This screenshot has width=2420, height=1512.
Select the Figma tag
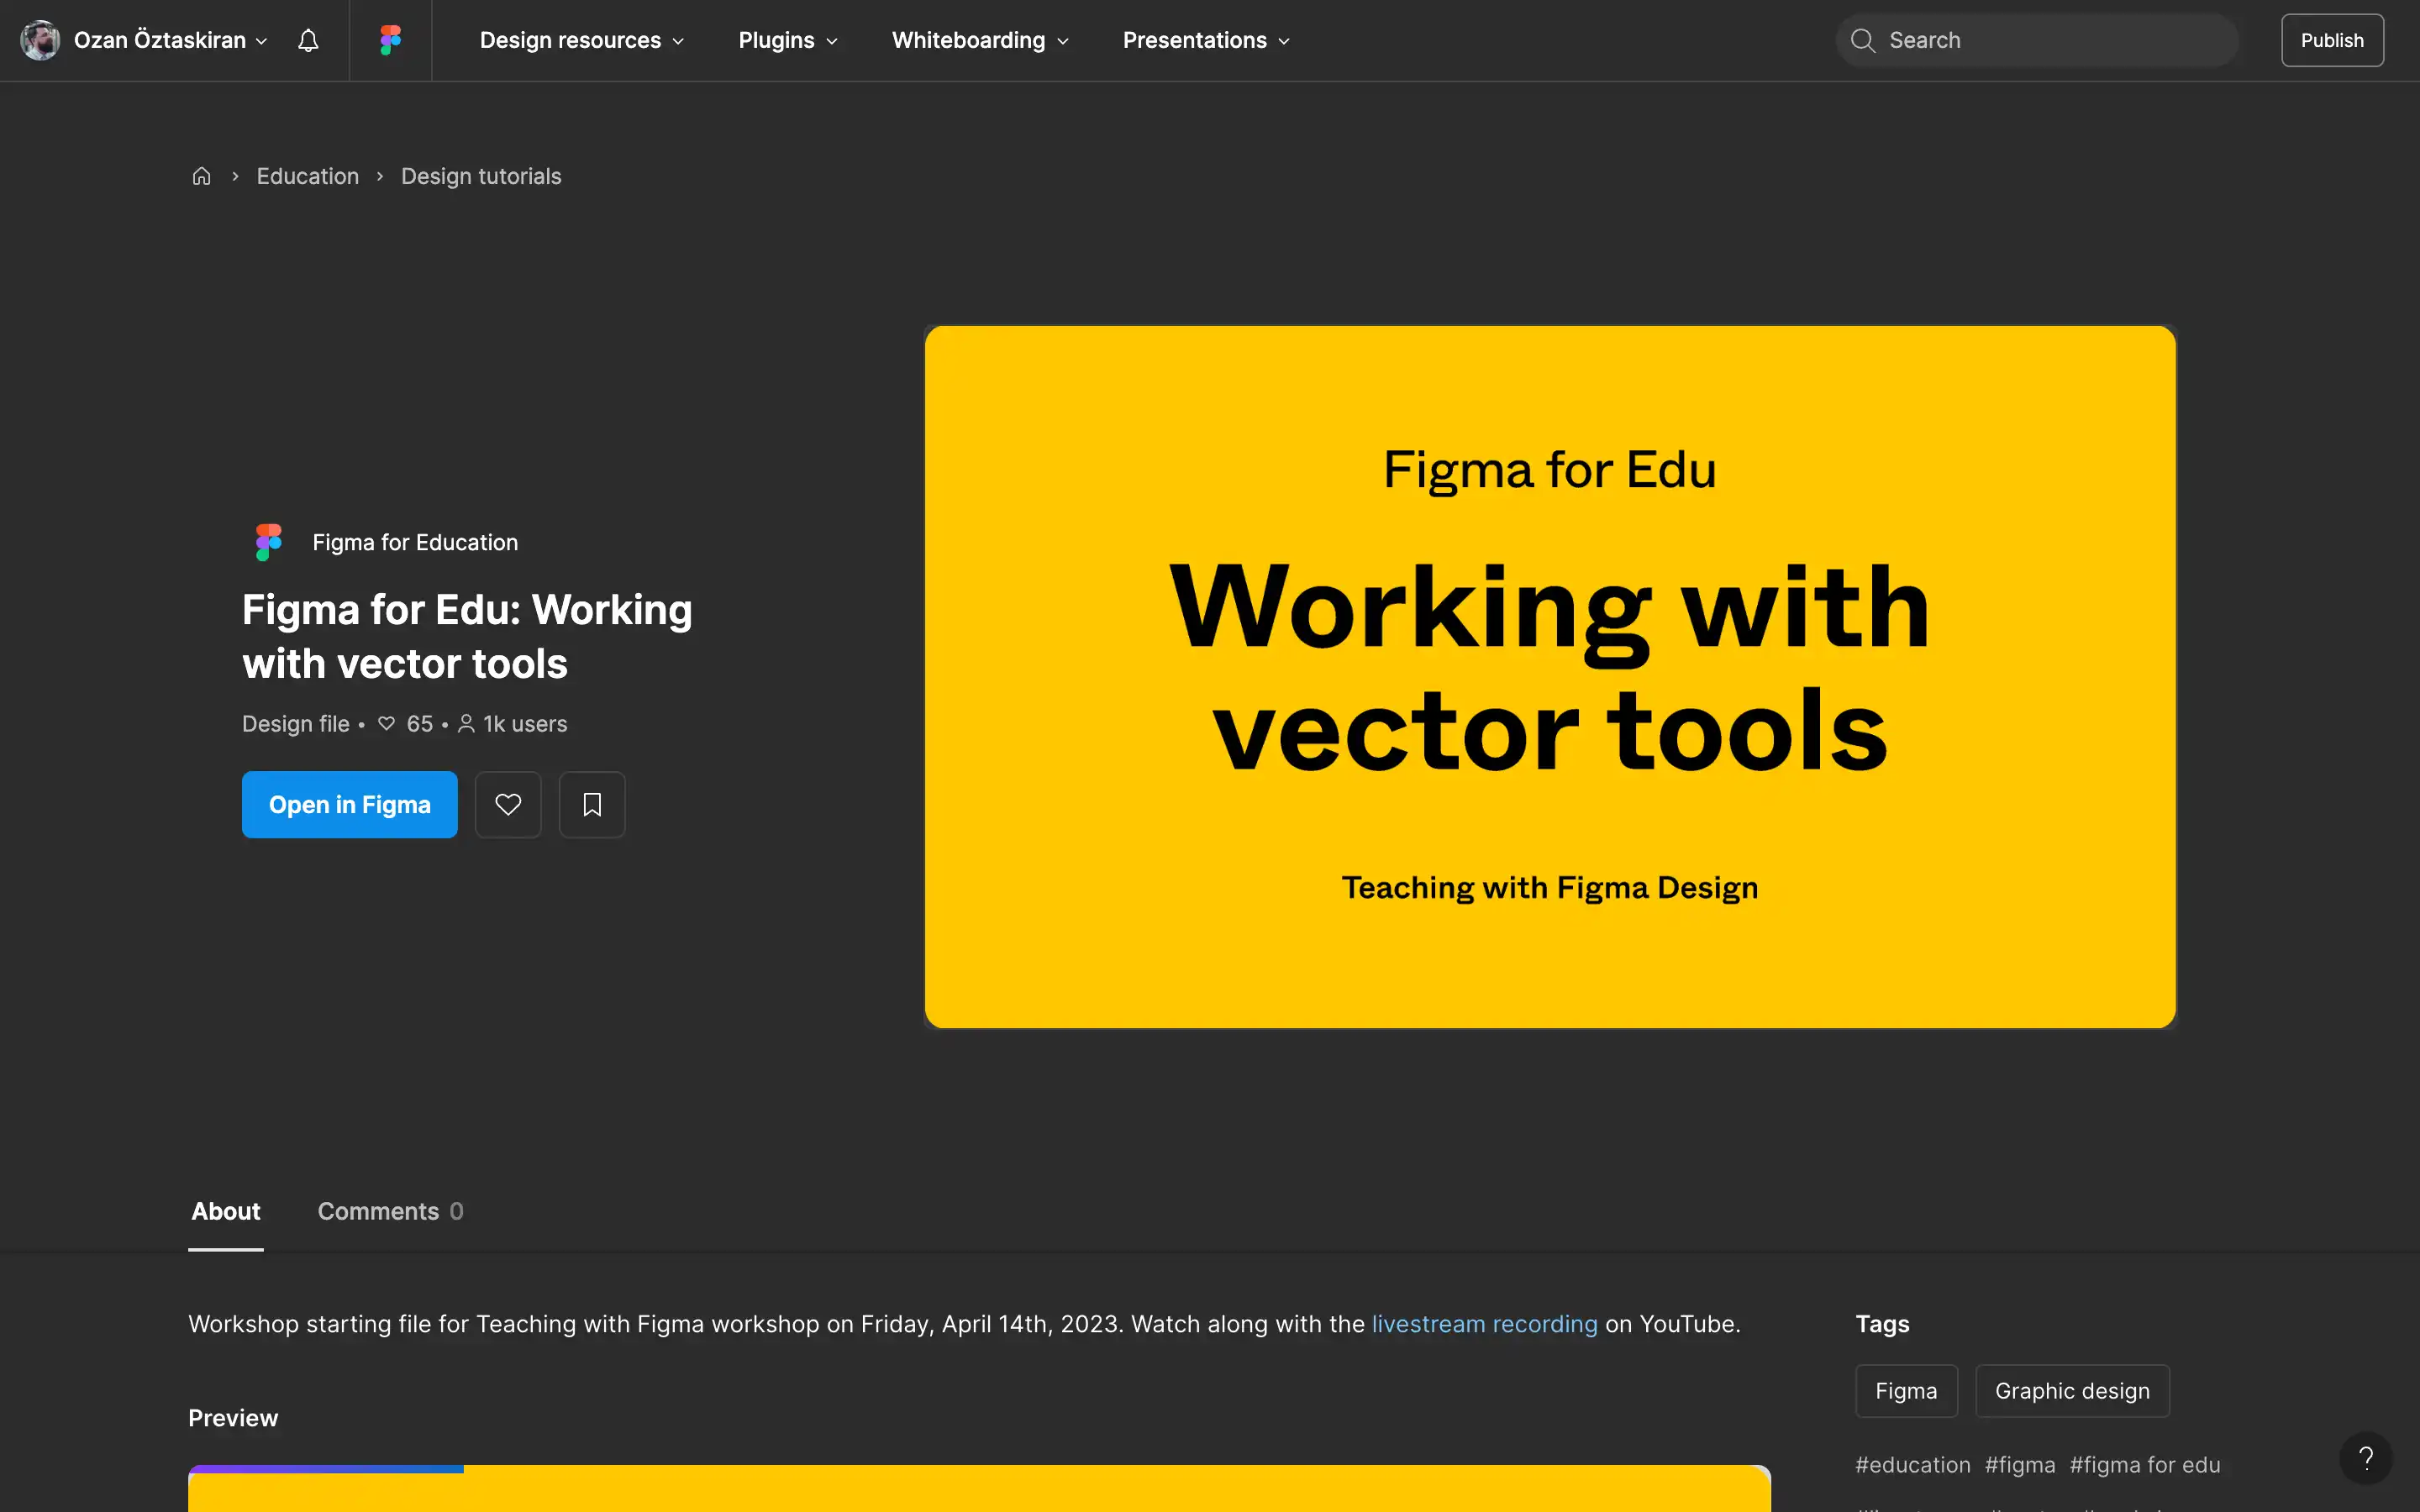coord(1906,1390)
